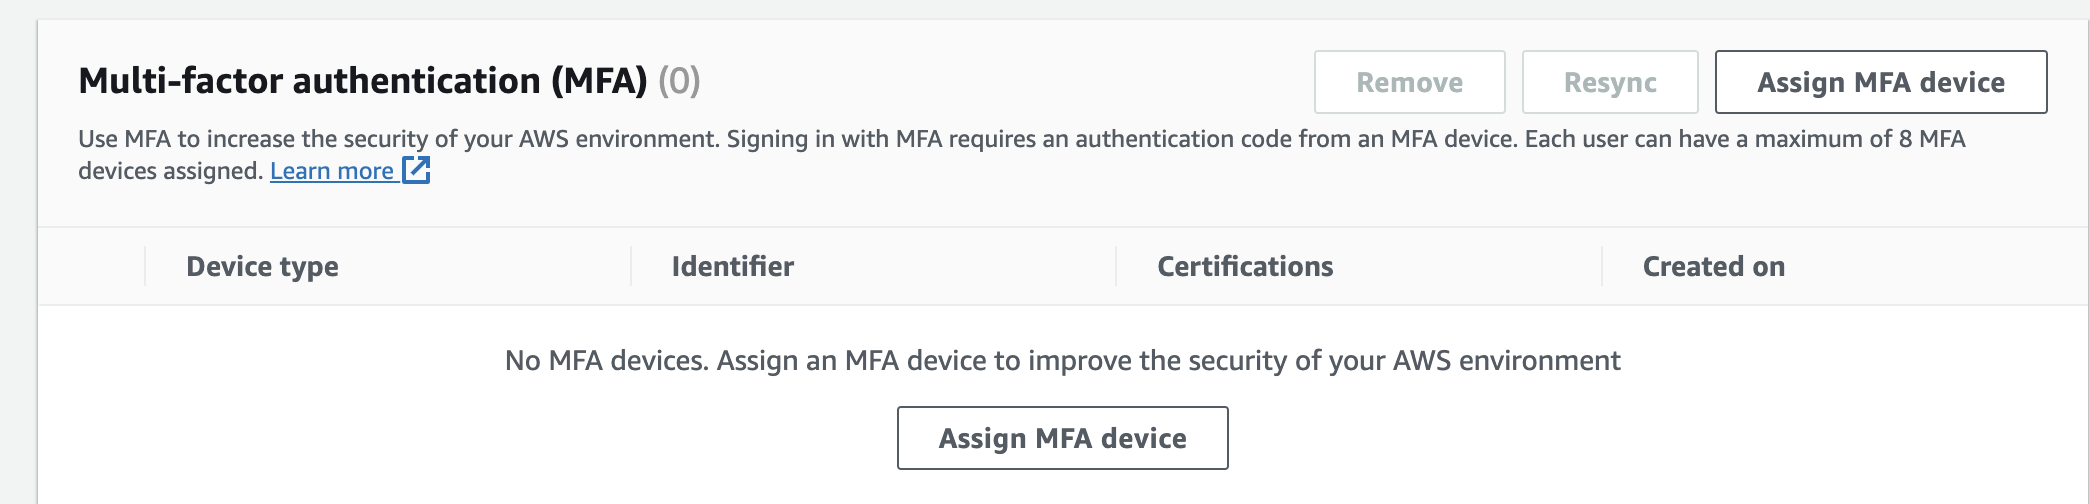The height and width of the screenshot is (504, 2090).
Task: Sort by the Certifications column header
Action: pyautogui.click(x=1245, y=266)
